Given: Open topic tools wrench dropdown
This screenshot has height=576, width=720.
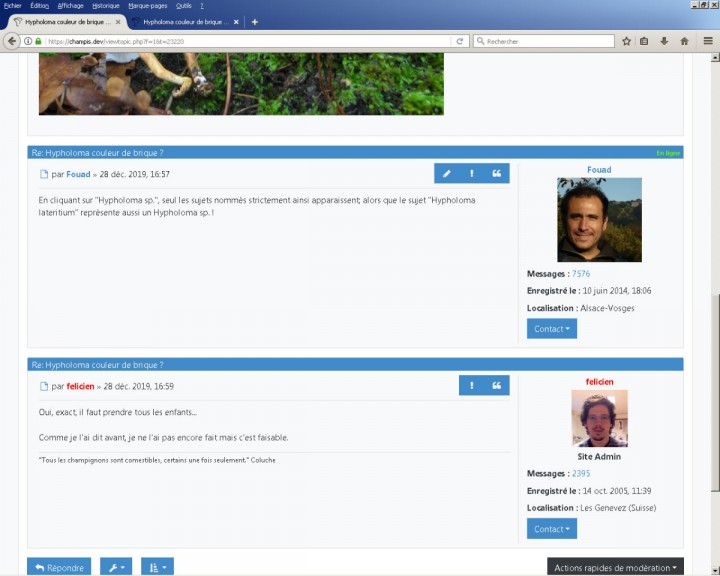Looking at the screenshot, I should 116,568.
